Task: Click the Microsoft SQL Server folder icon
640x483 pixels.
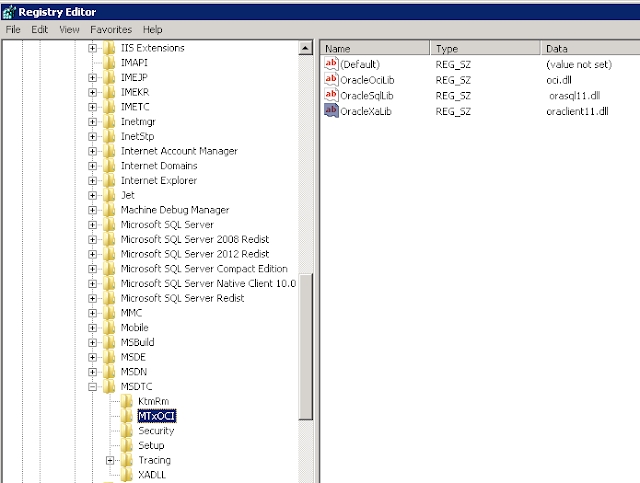Action: tap(109, 224)
